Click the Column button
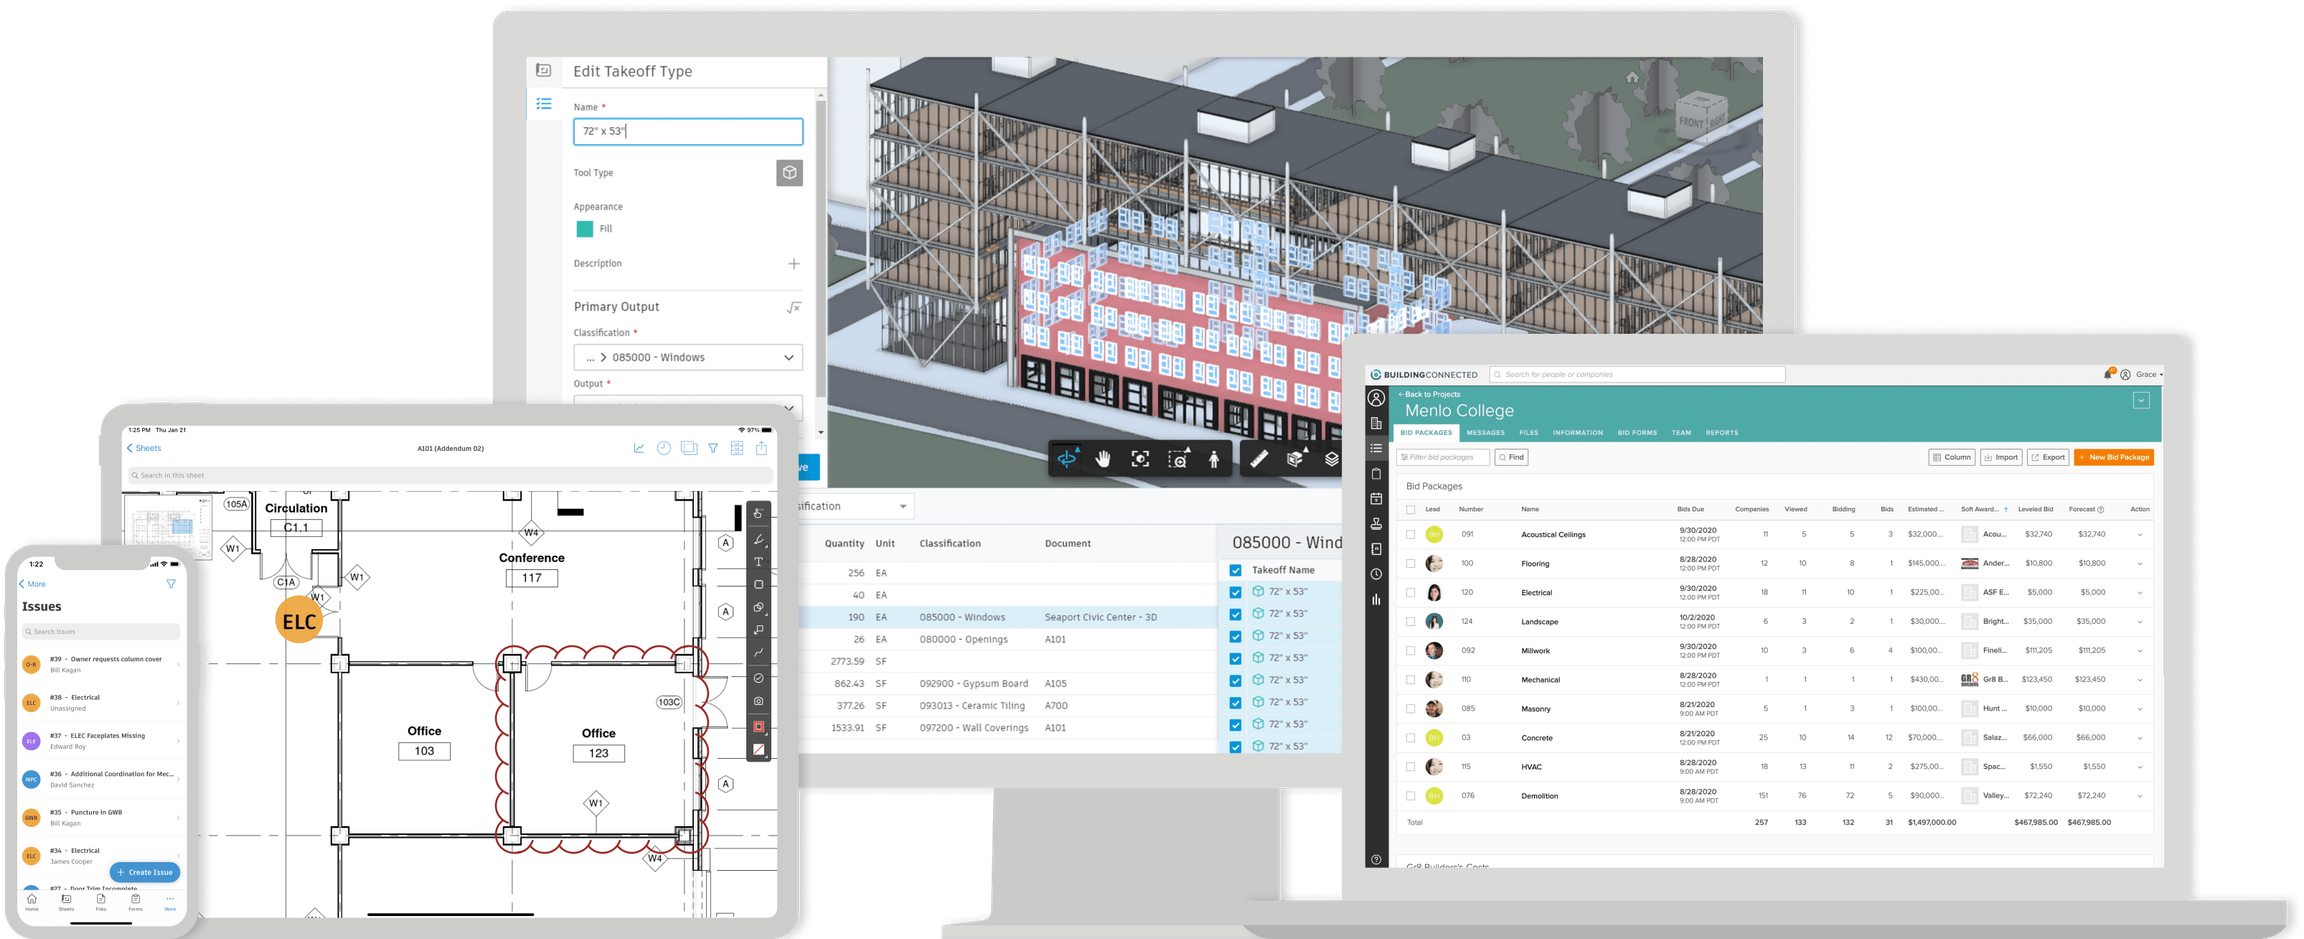2304x939 pixels. click(1952, 457)
